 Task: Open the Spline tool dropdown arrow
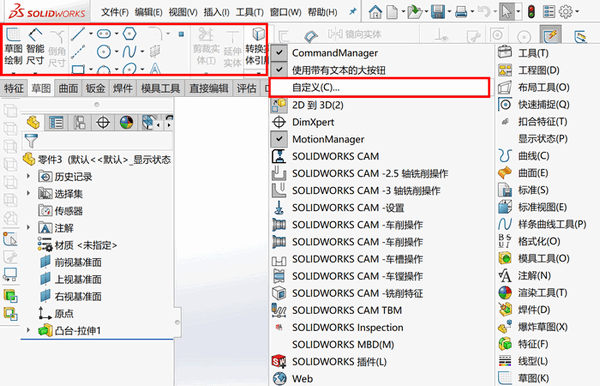(142, 51)
